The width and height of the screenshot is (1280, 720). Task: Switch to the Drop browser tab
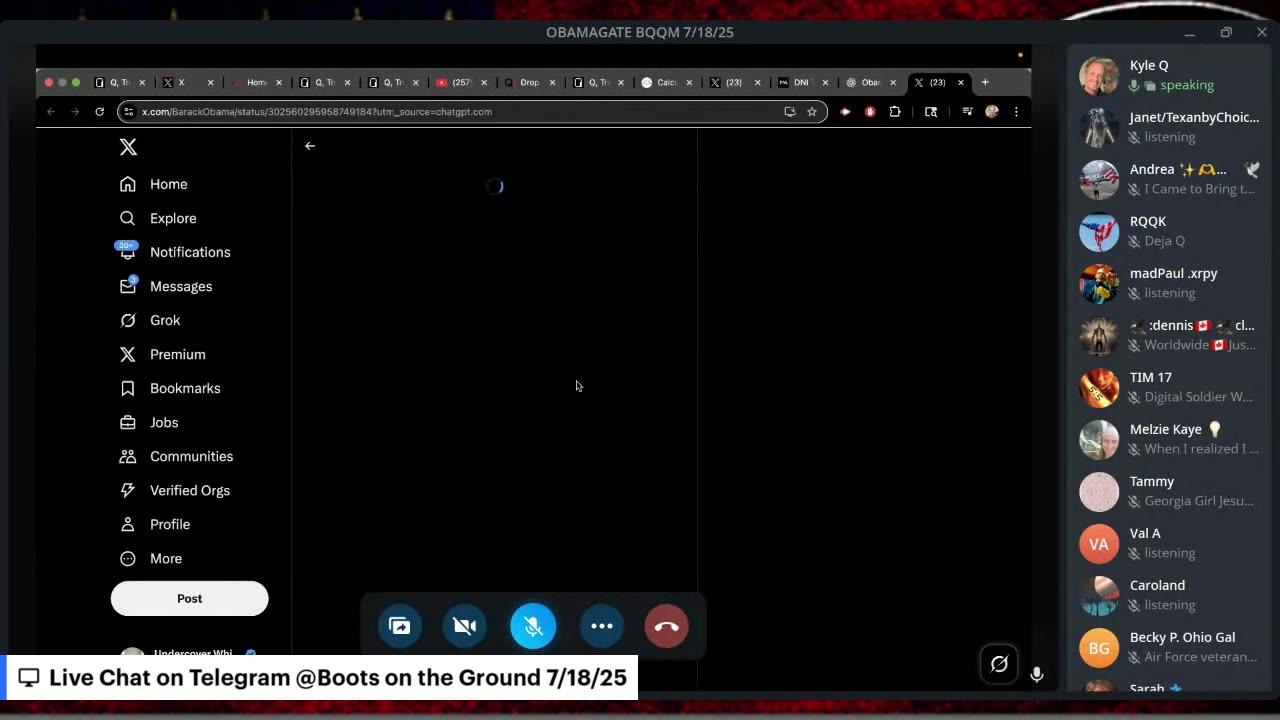[529, 82]
